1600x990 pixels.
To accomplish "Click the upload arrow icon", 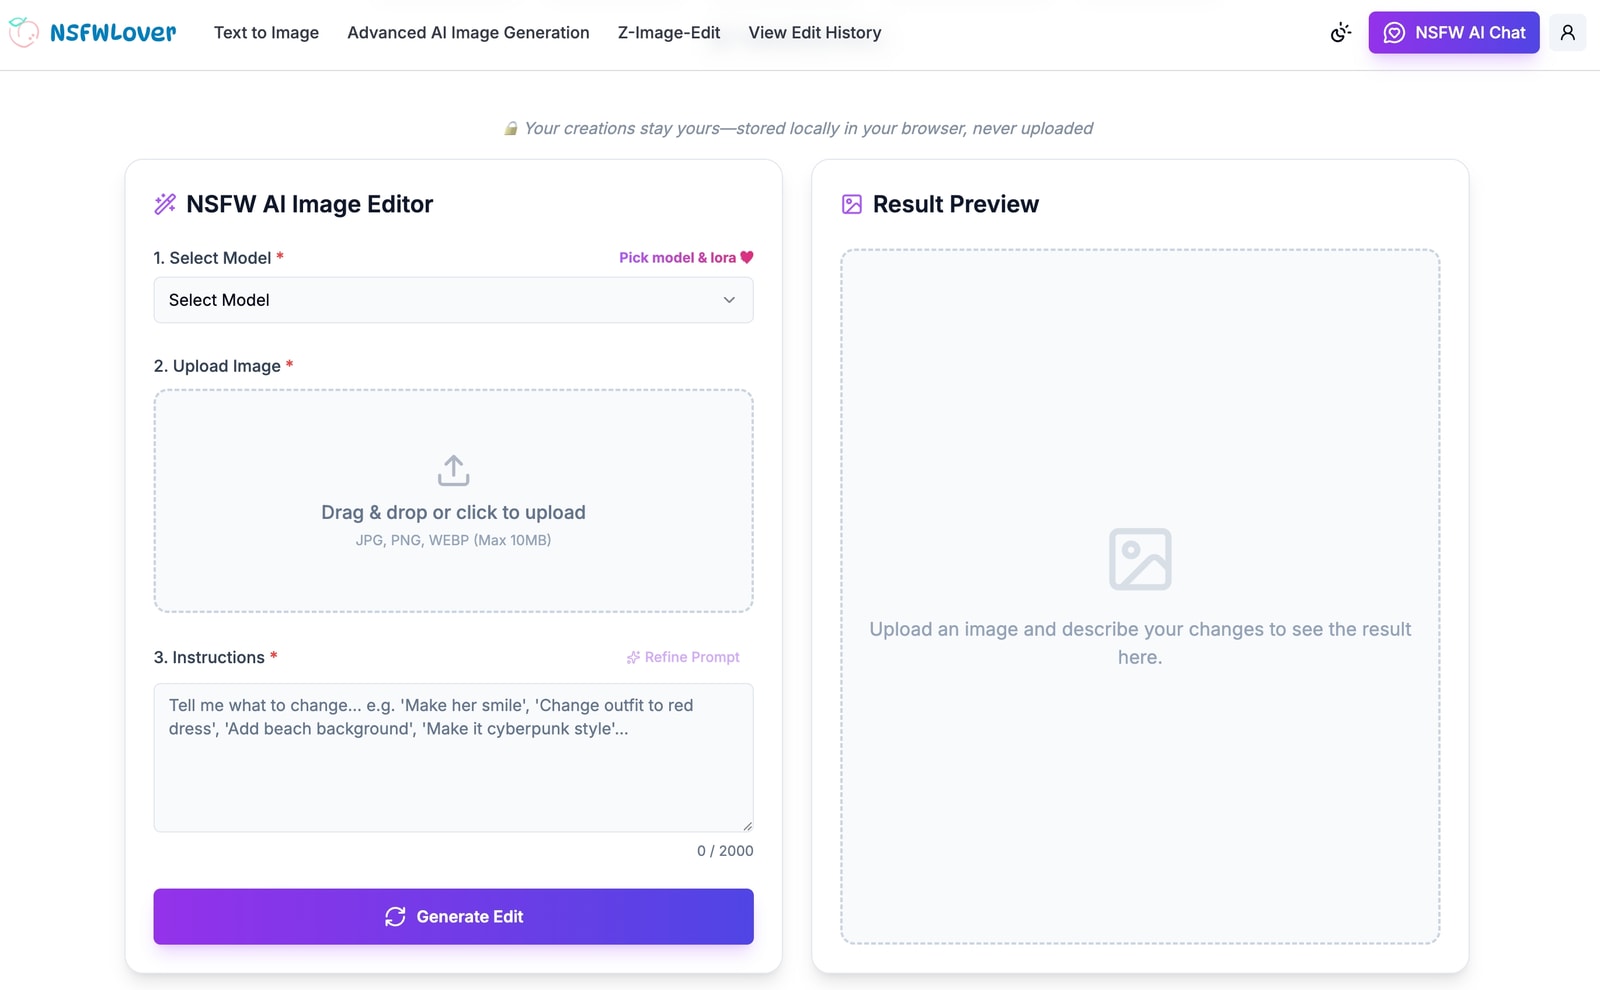I will coord(453,470).
